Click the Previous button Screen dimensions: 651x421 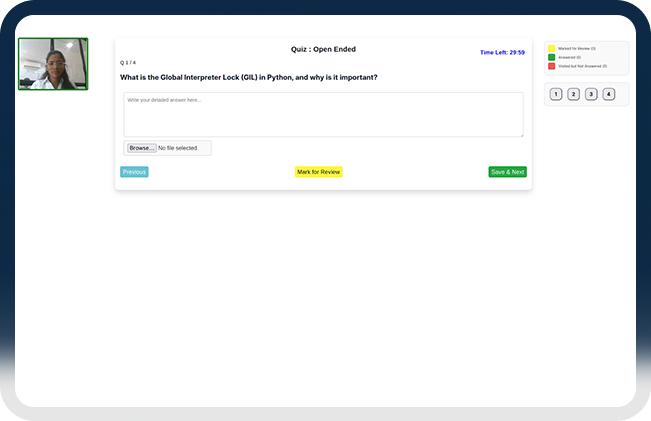point(134,172)
